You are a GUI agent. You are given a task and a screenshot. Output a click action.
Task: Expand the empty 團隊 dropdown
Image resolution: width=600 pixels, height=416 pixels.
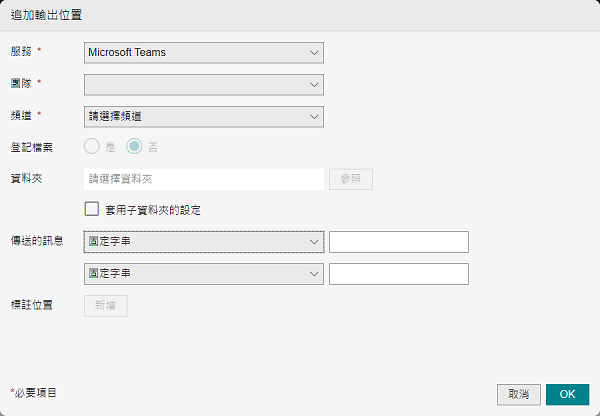click(x=204, y=84)
